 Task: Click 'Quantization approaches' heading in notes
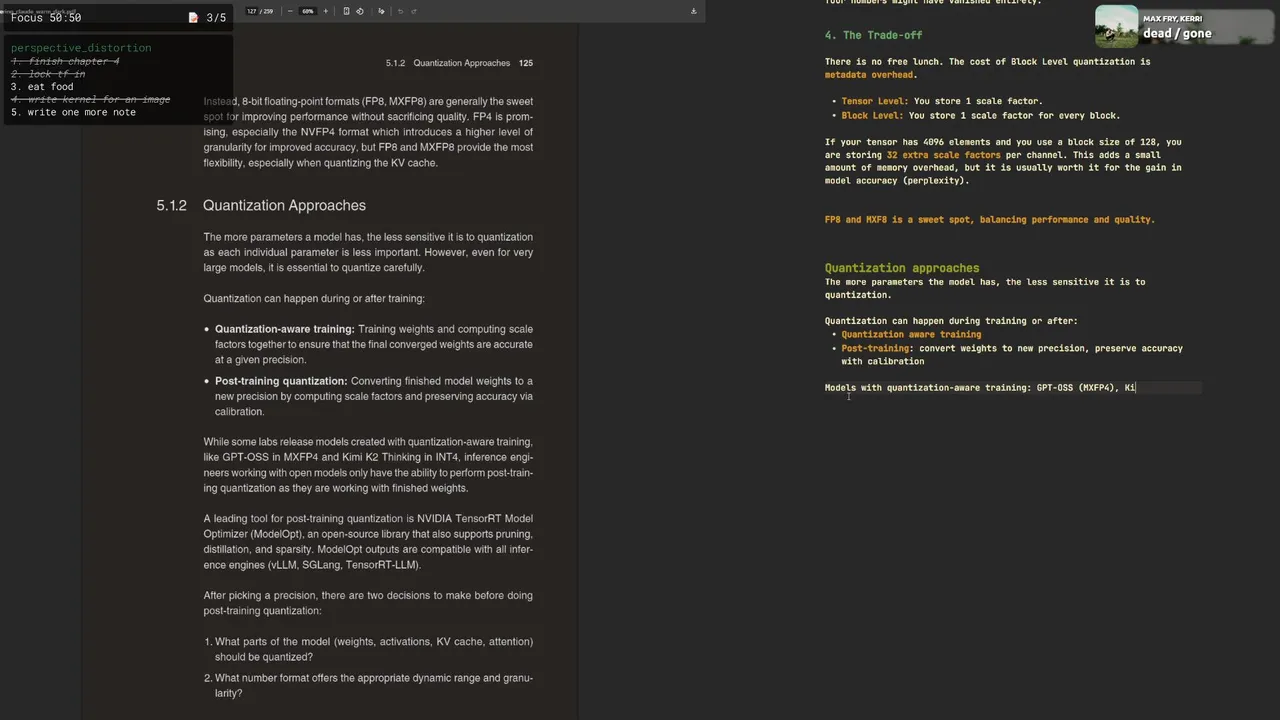click(x=901, y=268)
